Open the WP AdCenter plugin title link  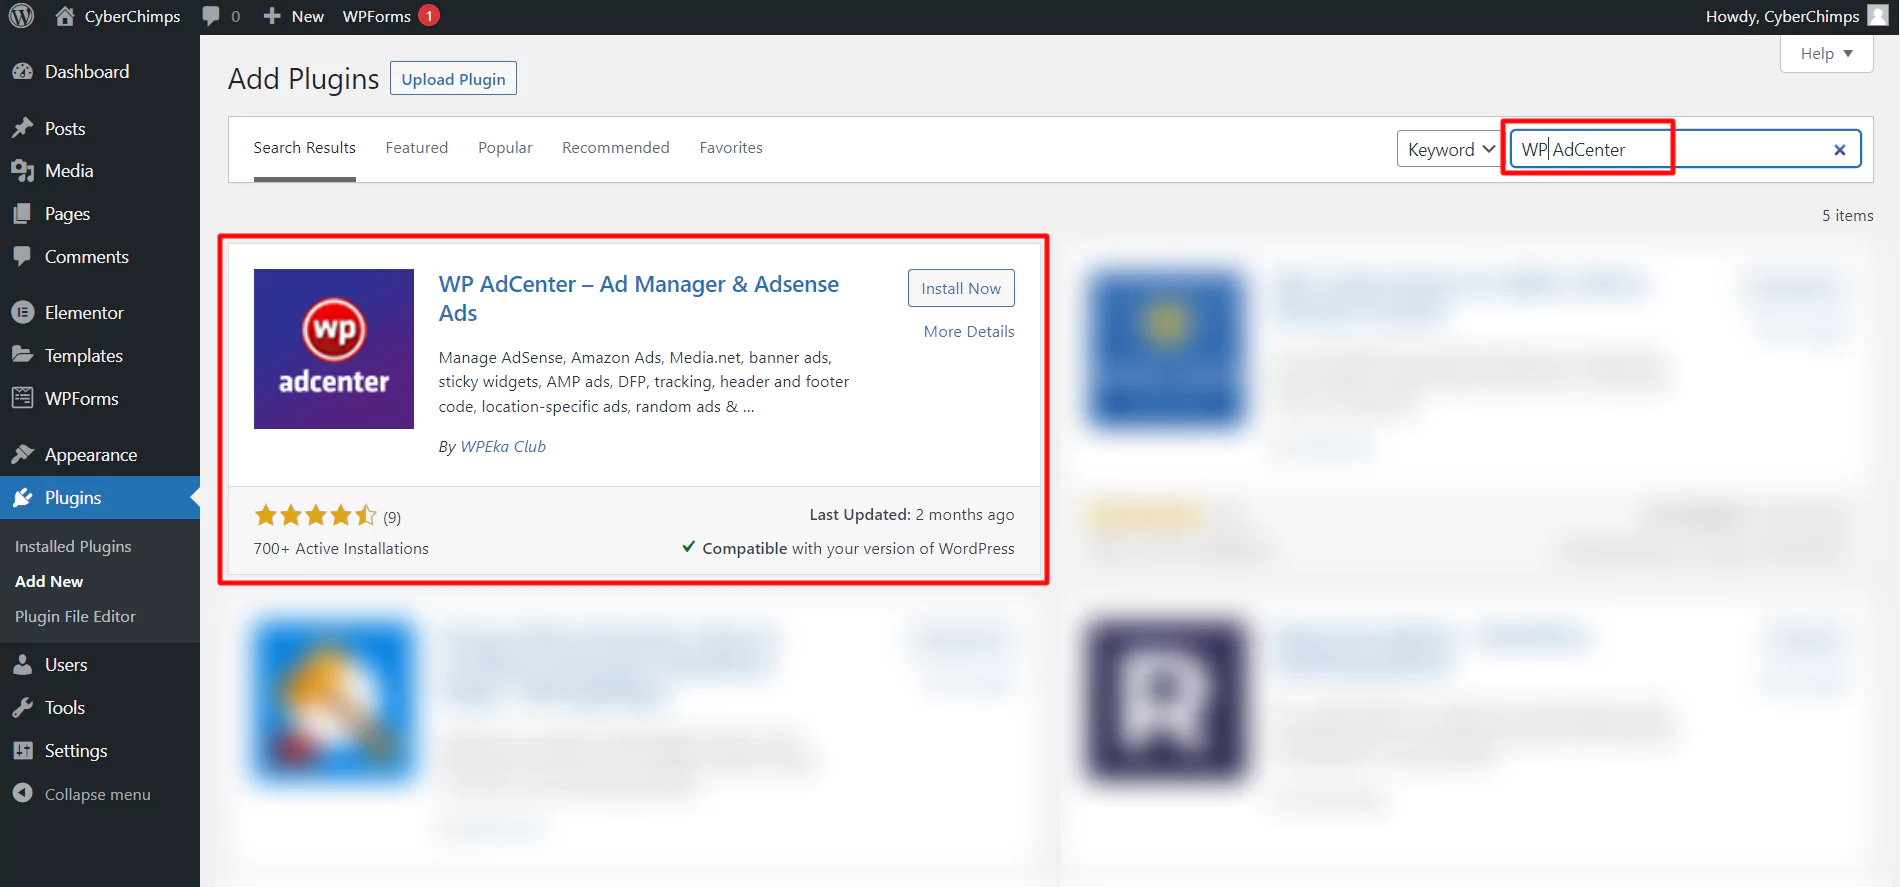(638, 298)
